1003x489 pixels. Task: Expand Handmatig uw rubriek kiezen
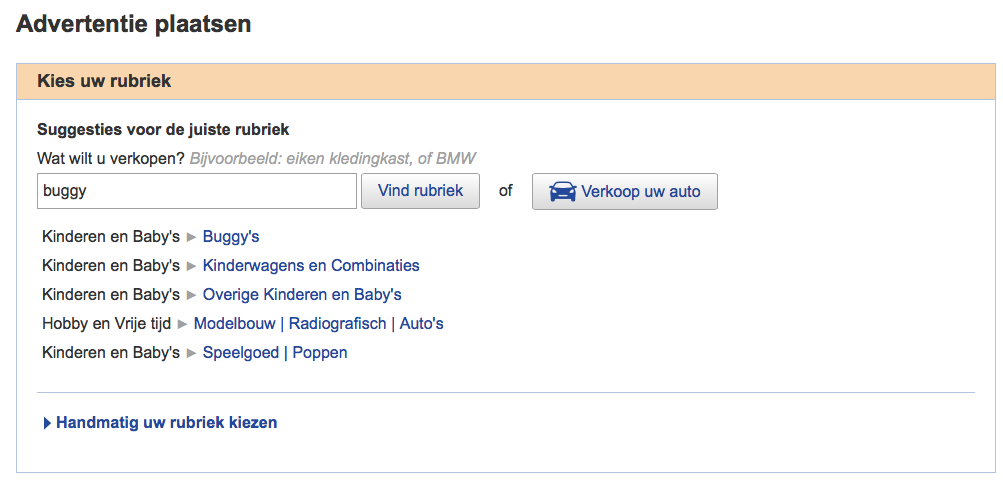[166, 422]
